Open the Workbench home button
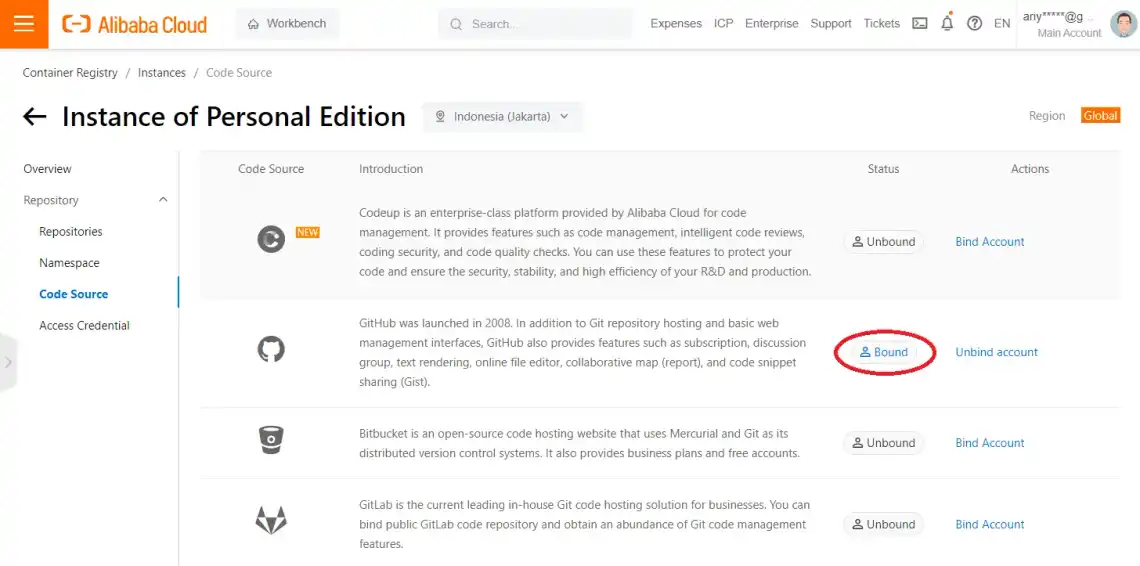Image resolution: width=1140 pixels, height=566 pixels. pos(287,24)
